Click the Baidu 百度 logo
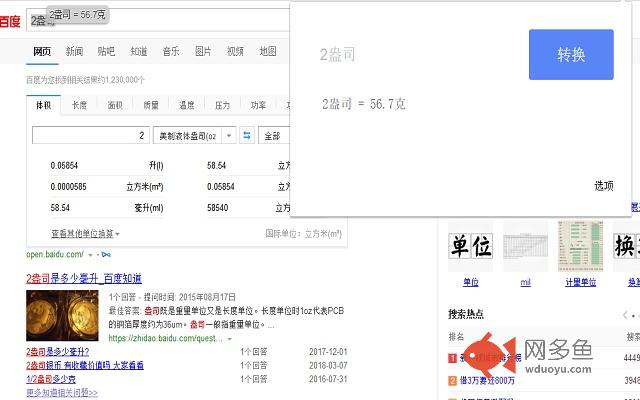 click(x=10, y=21)
